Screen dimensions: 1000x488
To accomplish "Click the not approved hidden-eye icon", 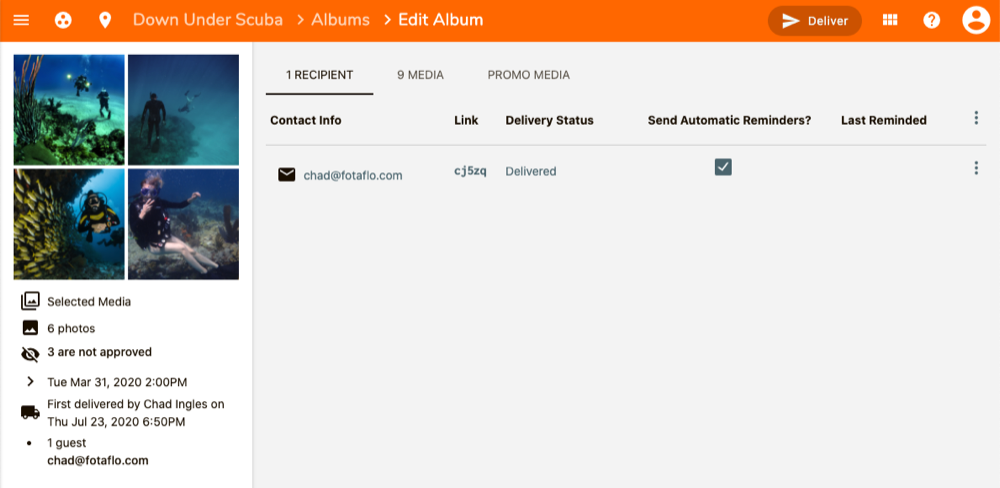I will coord(30,354).
